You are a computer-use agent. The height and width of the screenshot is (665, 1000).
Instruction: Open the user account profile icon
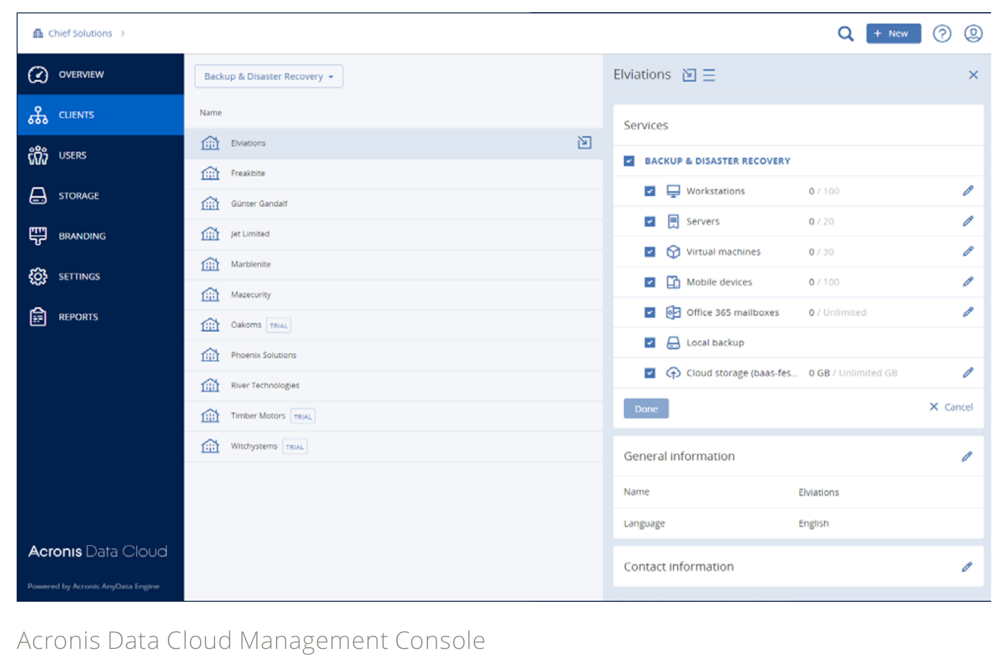click(972, 34)
